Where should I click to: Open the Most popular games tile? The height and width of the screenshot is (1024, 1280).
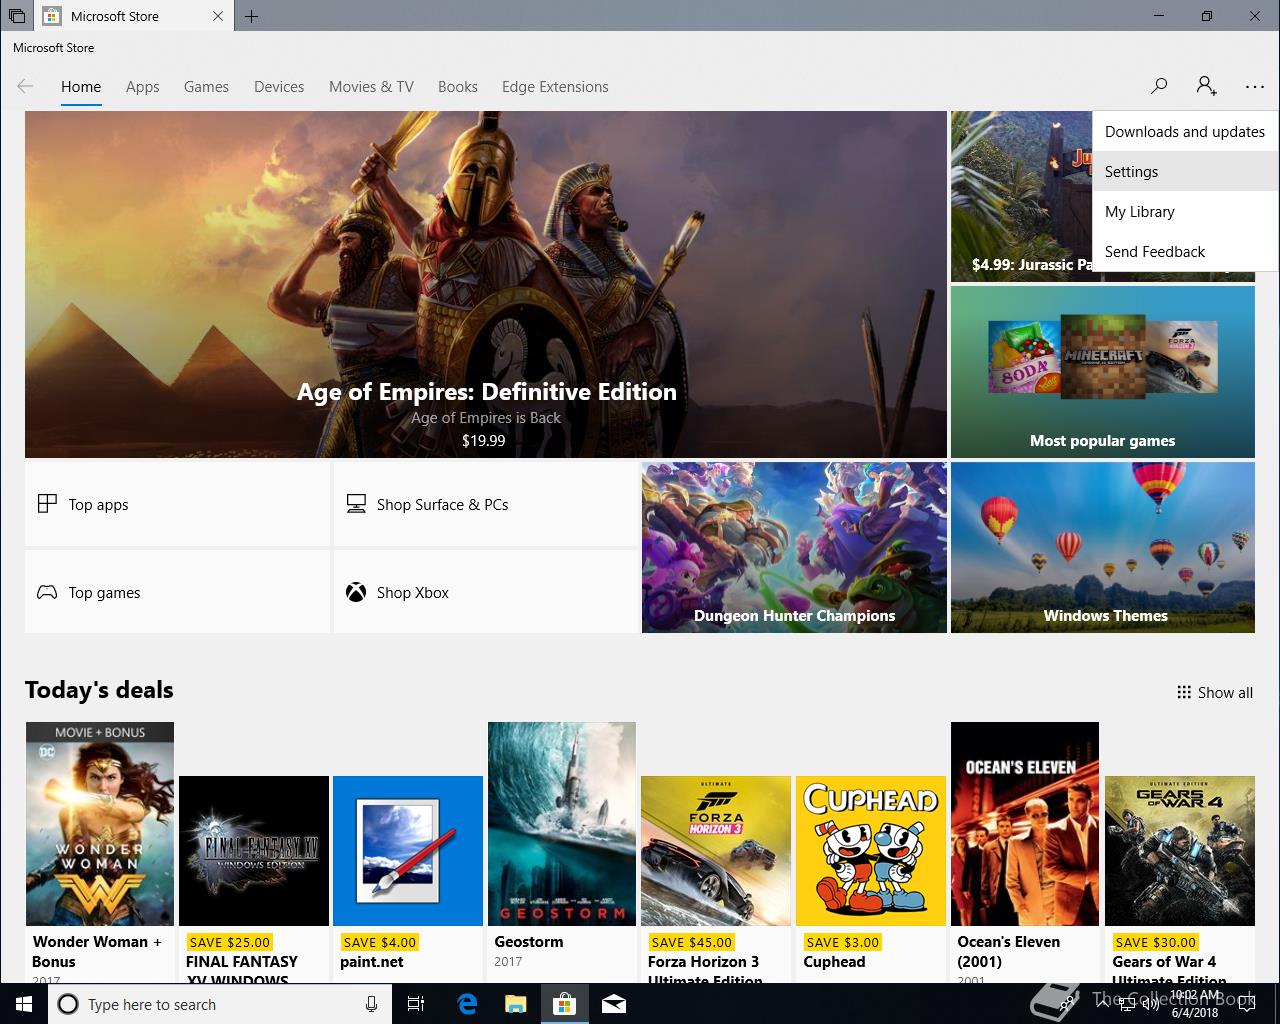pos(1103,372)
